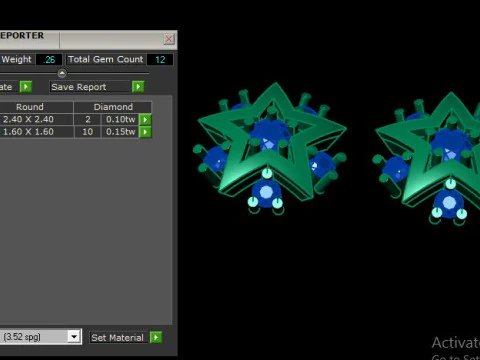This screenshot has width=480, height=360.
Task: Click green arrow in the 0.15tw row
Action: click(145, 132)
